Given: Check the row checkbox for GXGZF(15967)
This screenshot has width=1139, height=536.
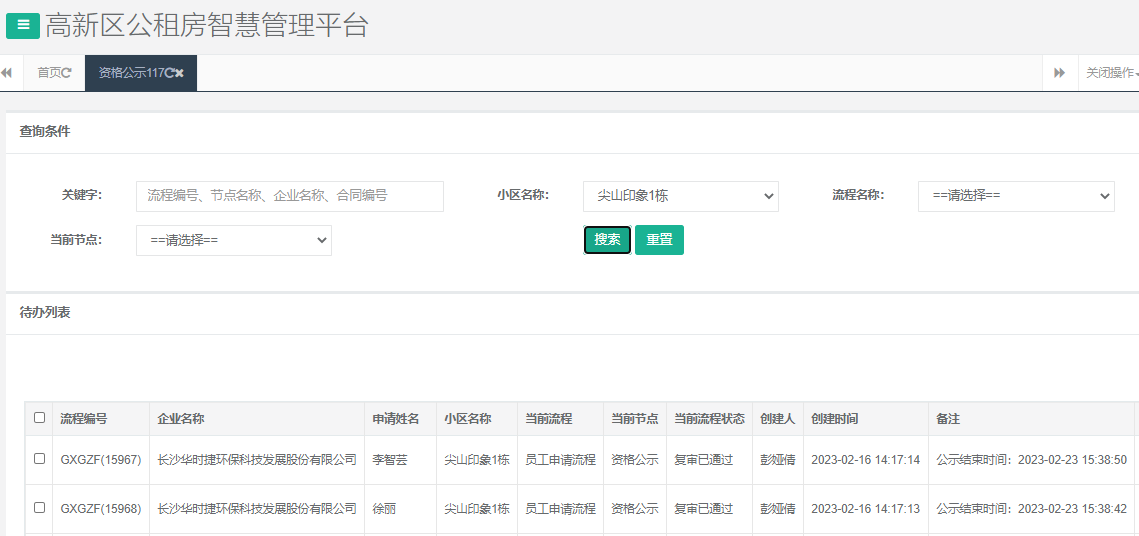Looking at the screenshot, I should coord(39,458).
